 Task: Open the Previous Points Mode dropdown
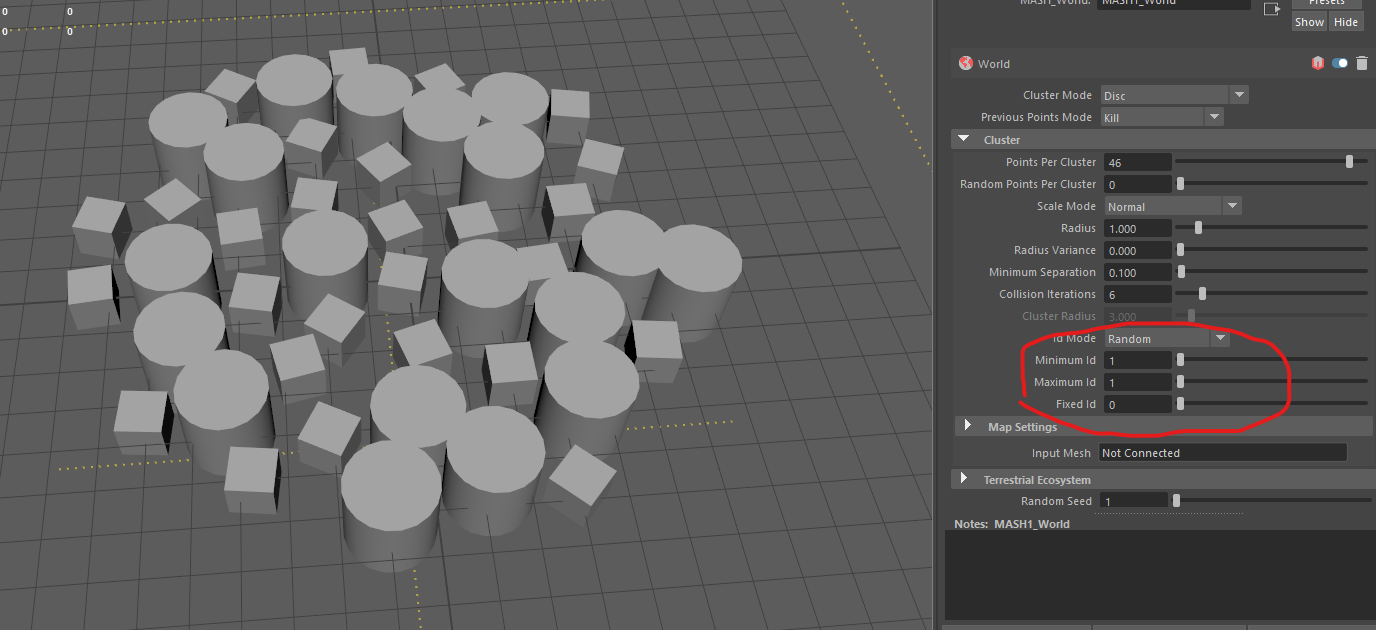click(x=1214, y=116)
